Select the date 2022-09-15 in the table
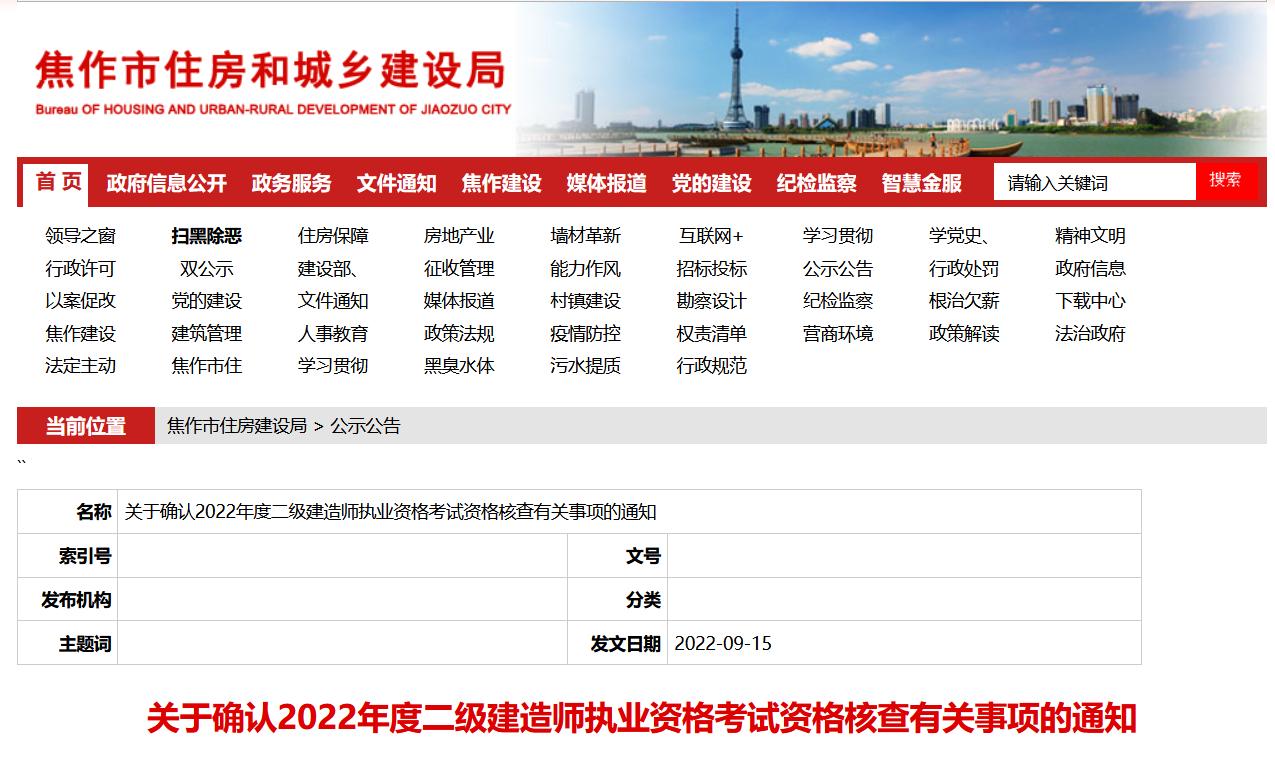This screenshot has height=765, width=1275. 723,643
